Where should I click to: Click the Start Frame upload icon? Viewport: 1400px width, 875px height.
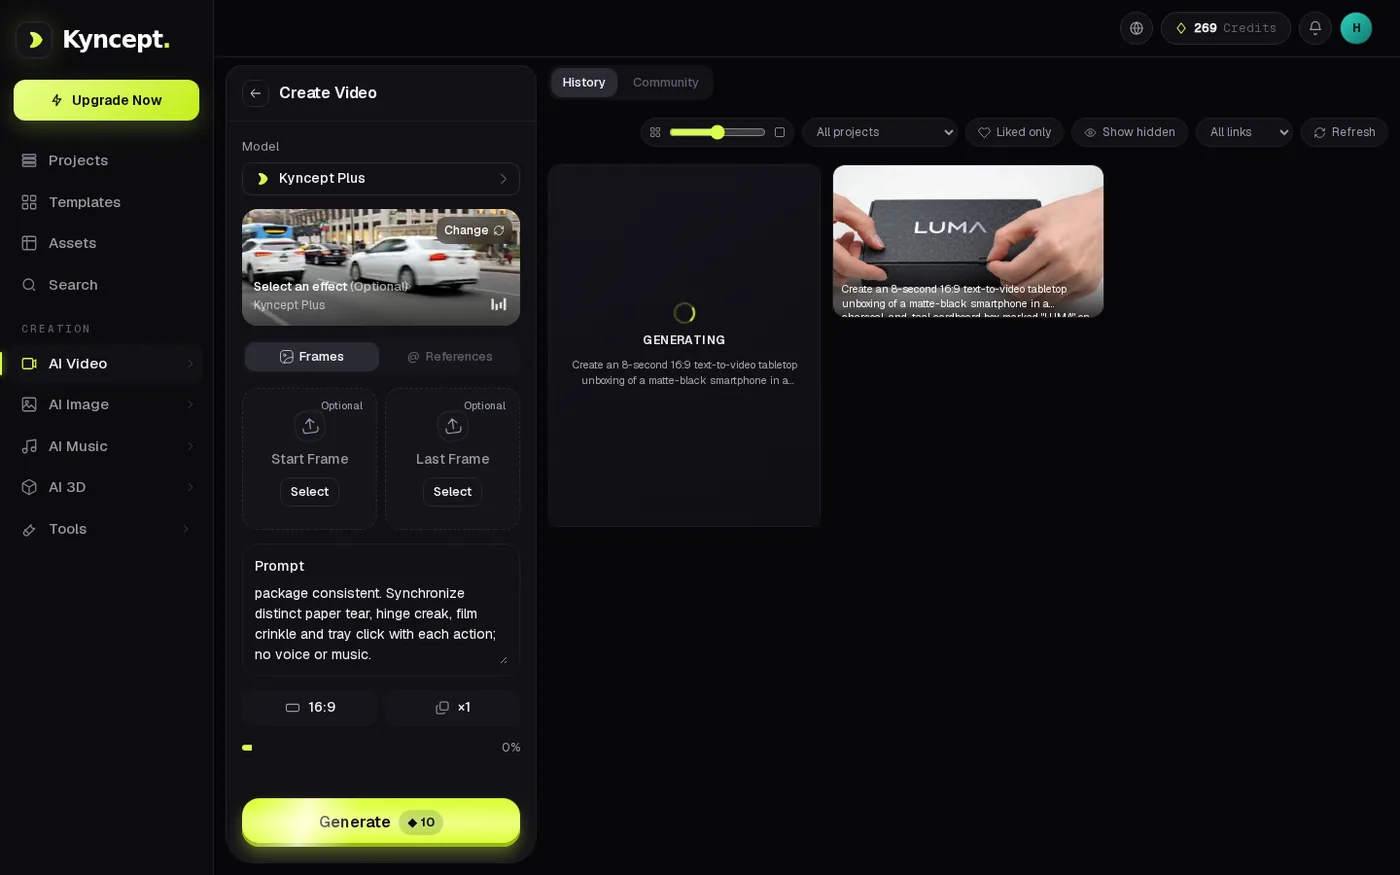(x=310, y=426)
